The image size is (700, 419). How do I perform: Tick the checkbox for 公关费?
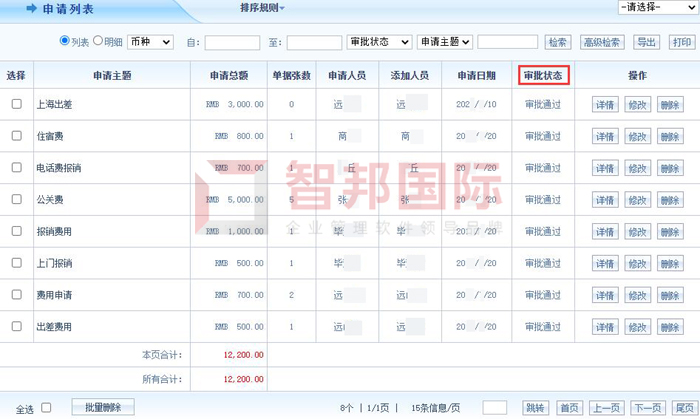(x=17, y=199)
